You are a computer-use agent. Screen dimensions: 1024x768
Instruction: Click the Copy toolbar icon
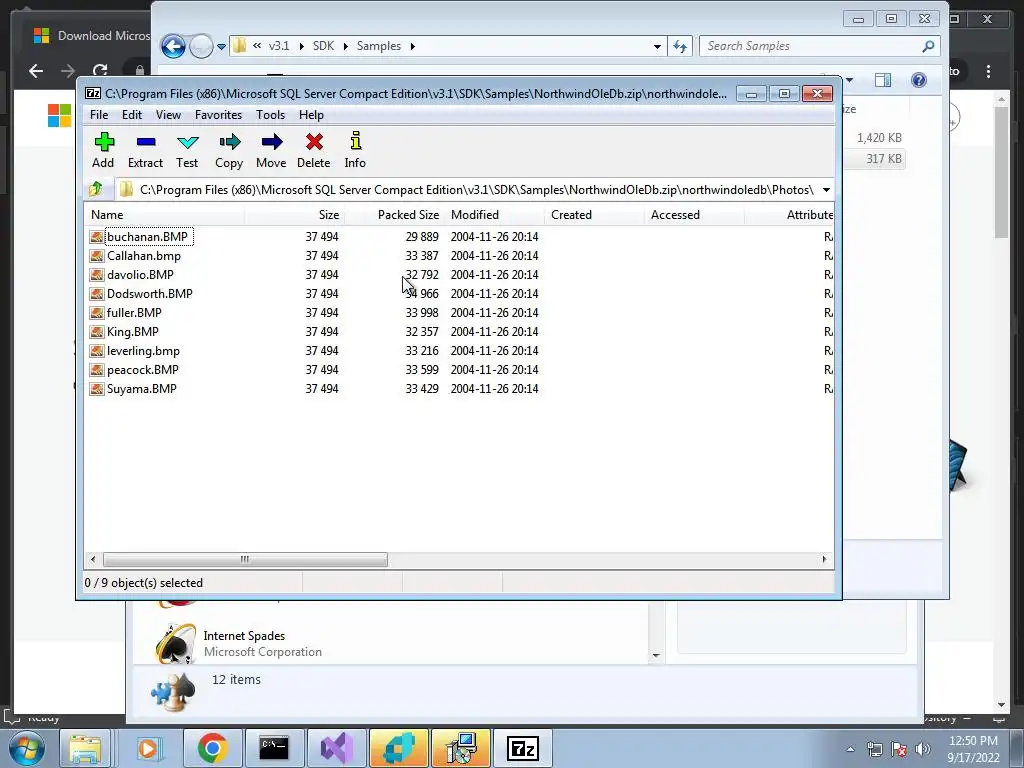pos(229,150)
